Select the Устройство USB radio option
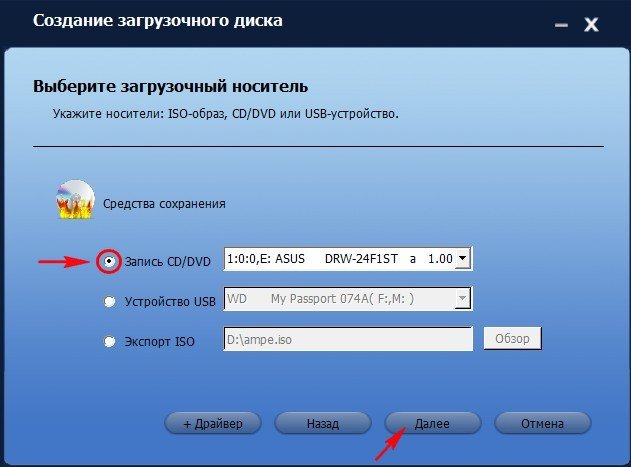Image resolution: width=631 pixels, height=467 pixels. point(109,301)
